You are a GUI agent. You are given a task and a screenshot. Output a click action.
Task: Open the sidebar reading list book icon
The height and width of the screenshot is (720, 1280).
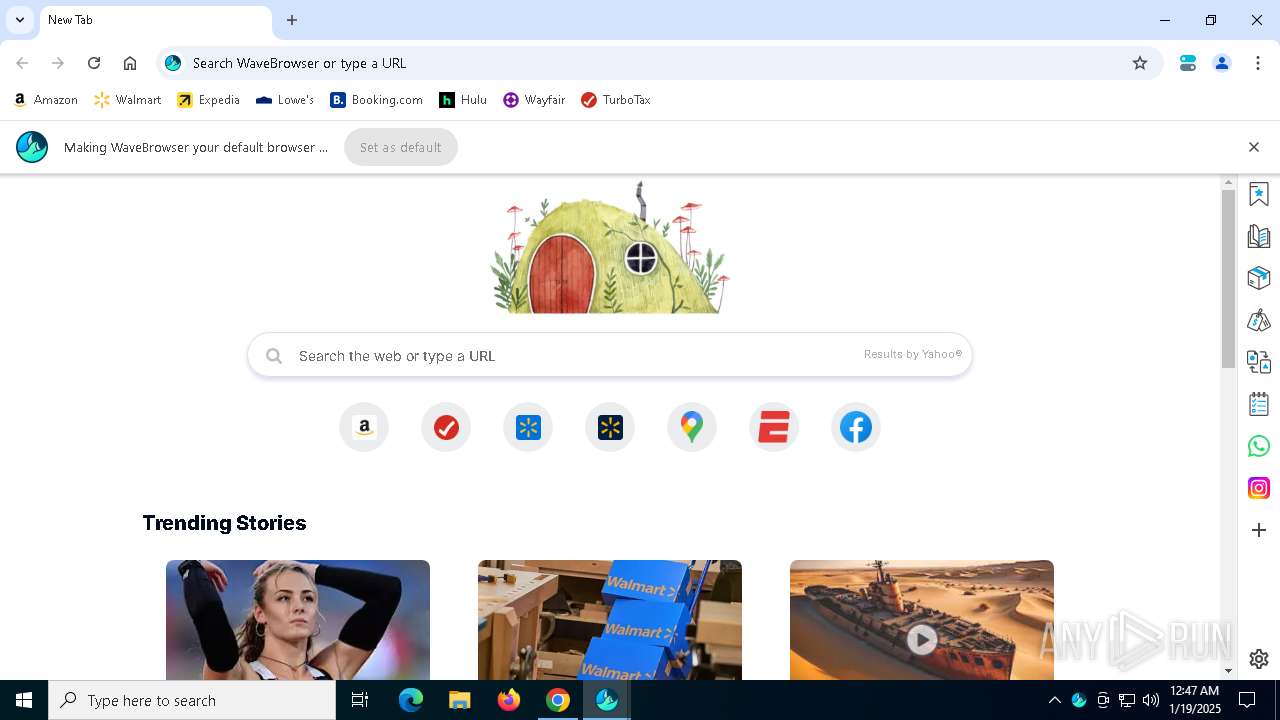1259,237
